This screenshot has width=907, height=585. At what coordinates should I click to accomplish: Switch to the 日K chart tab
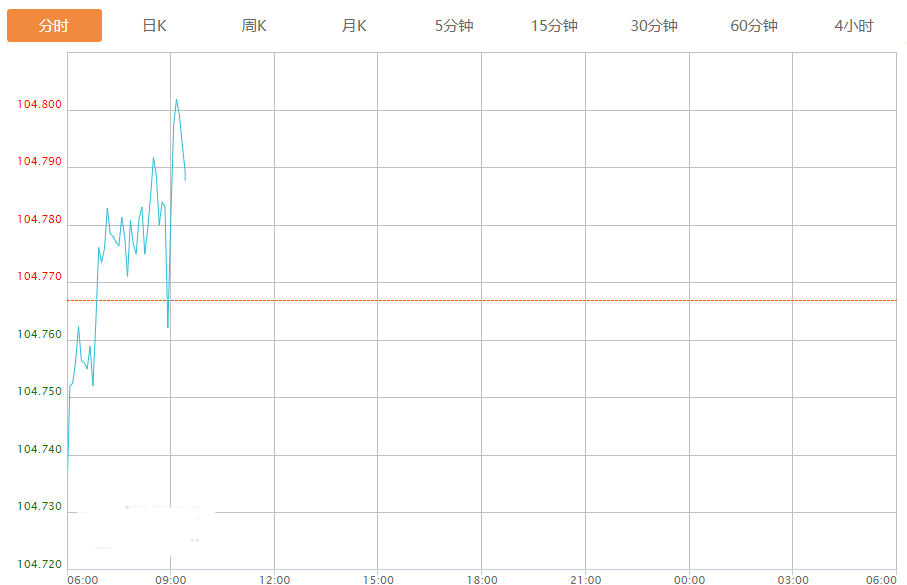pyautogui.click(x=154, y=26)
